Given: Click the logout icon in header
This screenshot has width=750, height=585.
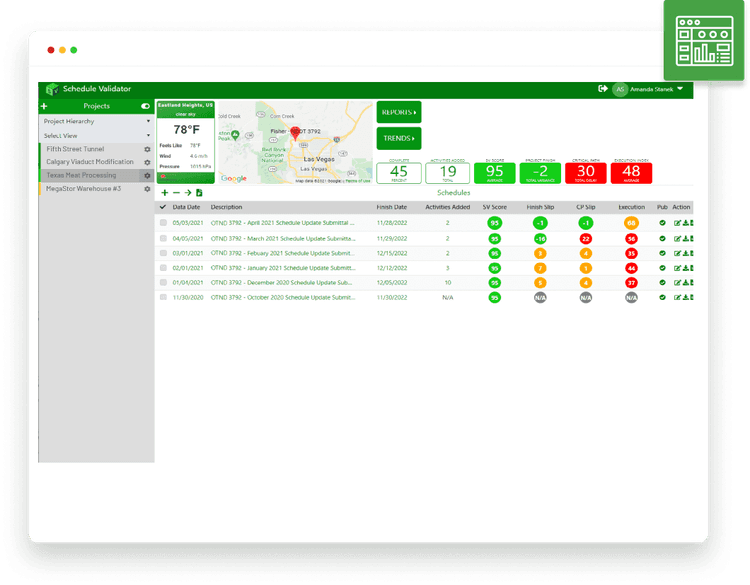Looking at the screenshot, I should pos(603,88).
